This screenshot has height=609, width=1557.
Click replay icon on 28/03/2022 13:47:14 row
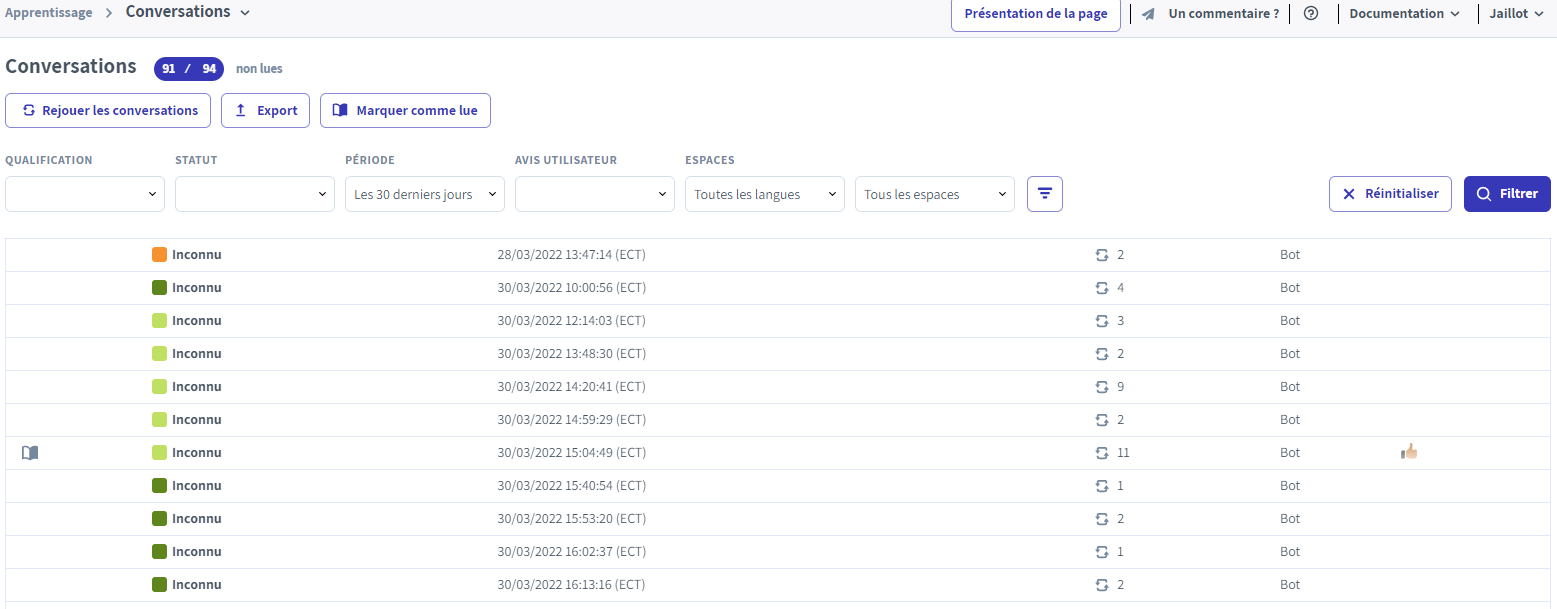tap(1102, 255)
